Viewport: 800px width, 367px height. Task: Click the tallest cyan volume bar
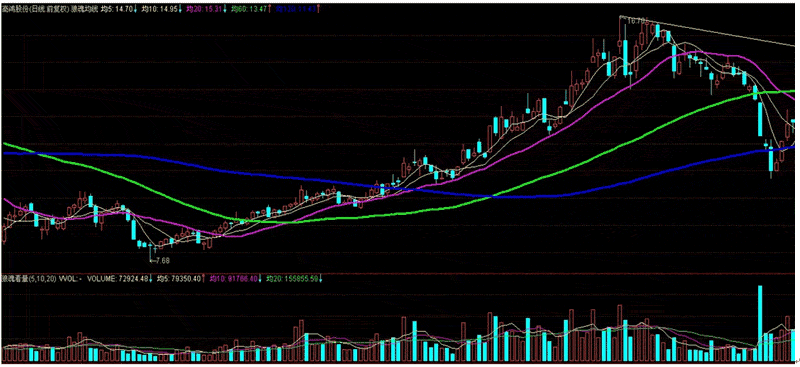tap(760, 324)
